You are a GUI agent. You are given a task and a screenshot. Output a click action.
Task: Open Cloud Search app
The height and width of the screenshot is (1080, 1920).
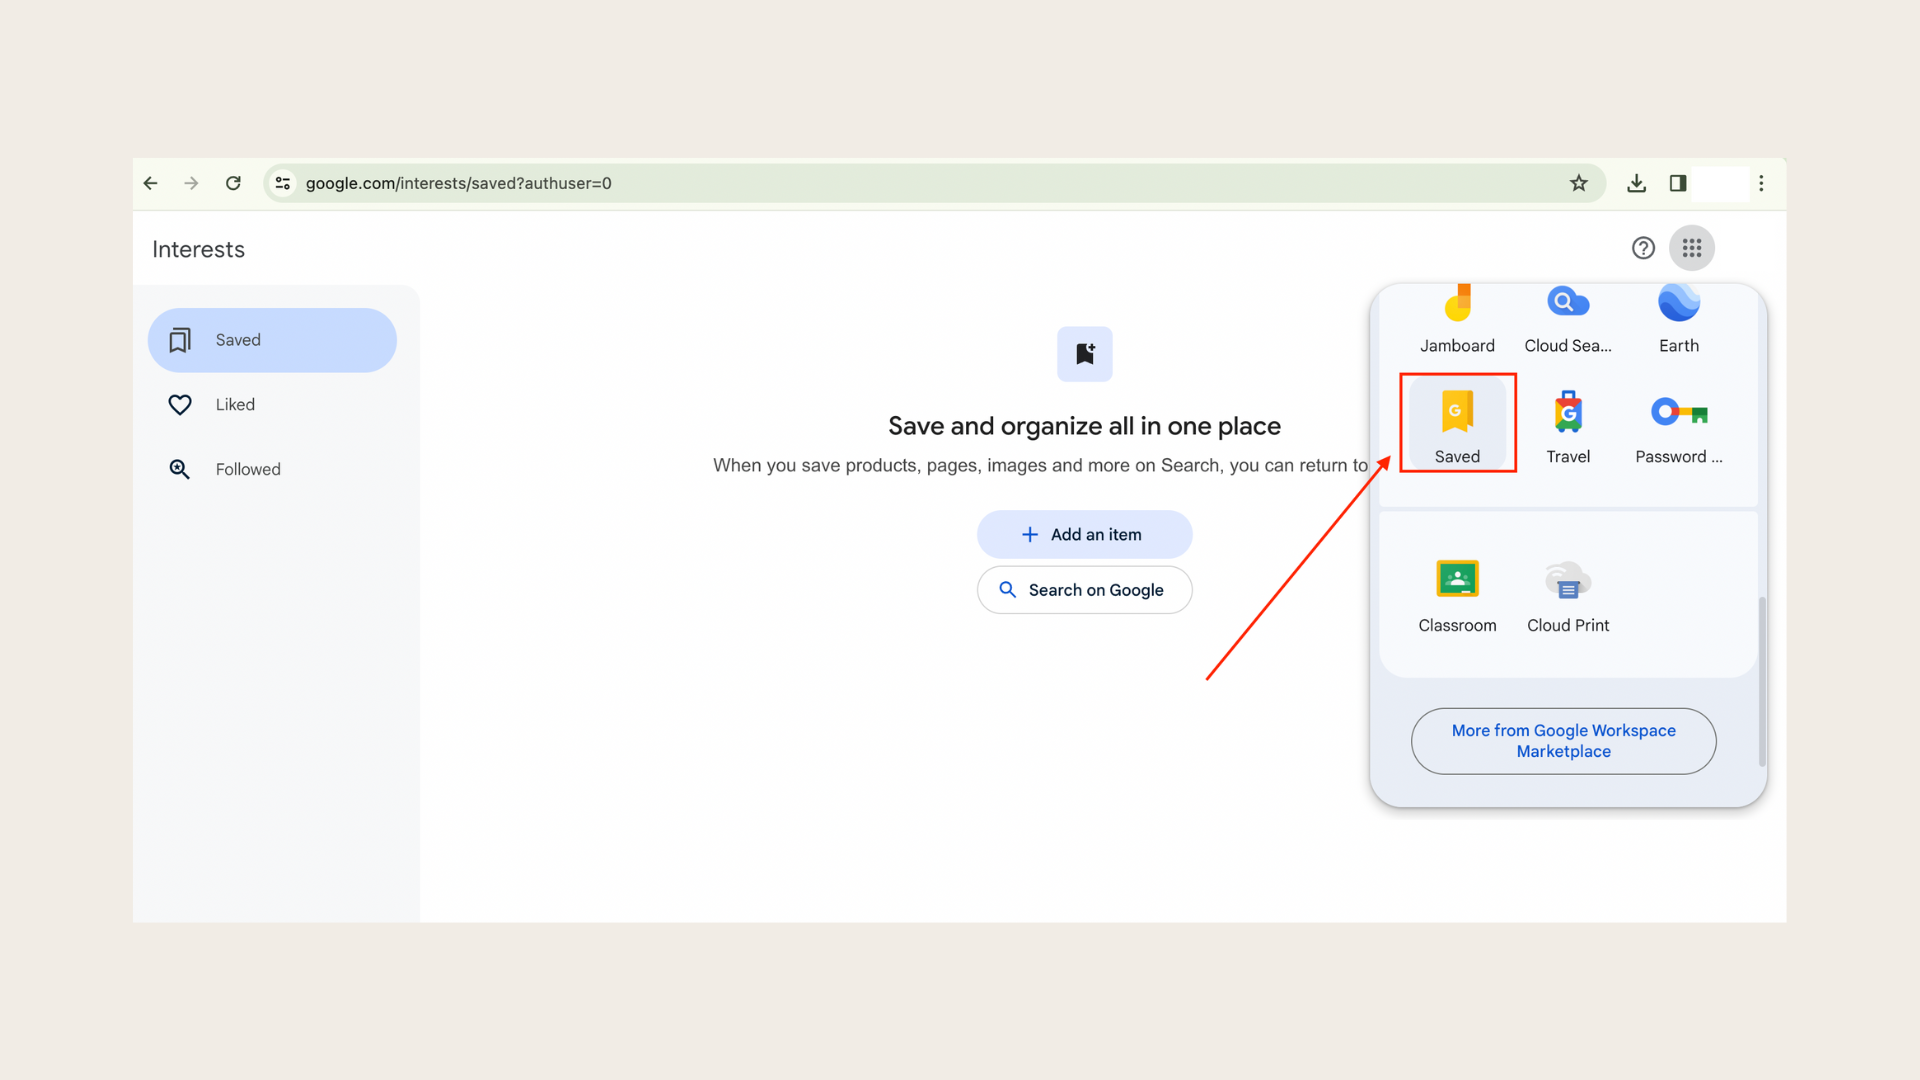pos(1568,316)
